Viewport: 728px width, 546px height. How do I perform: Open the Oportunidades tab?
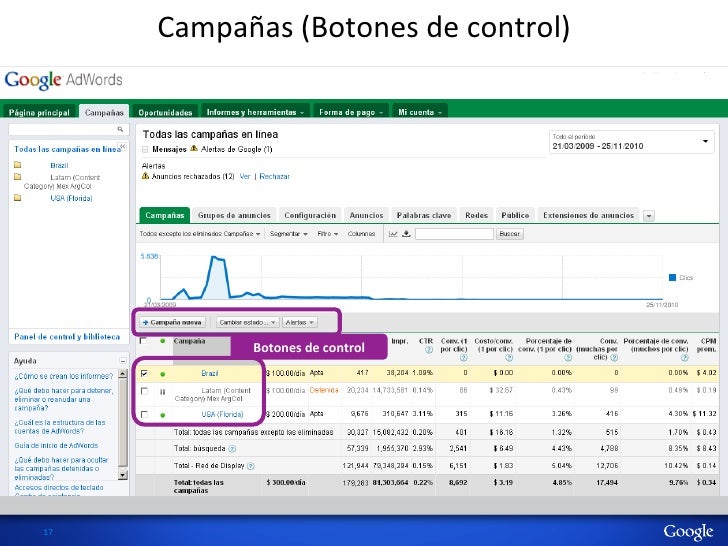[x=165, y=112]
